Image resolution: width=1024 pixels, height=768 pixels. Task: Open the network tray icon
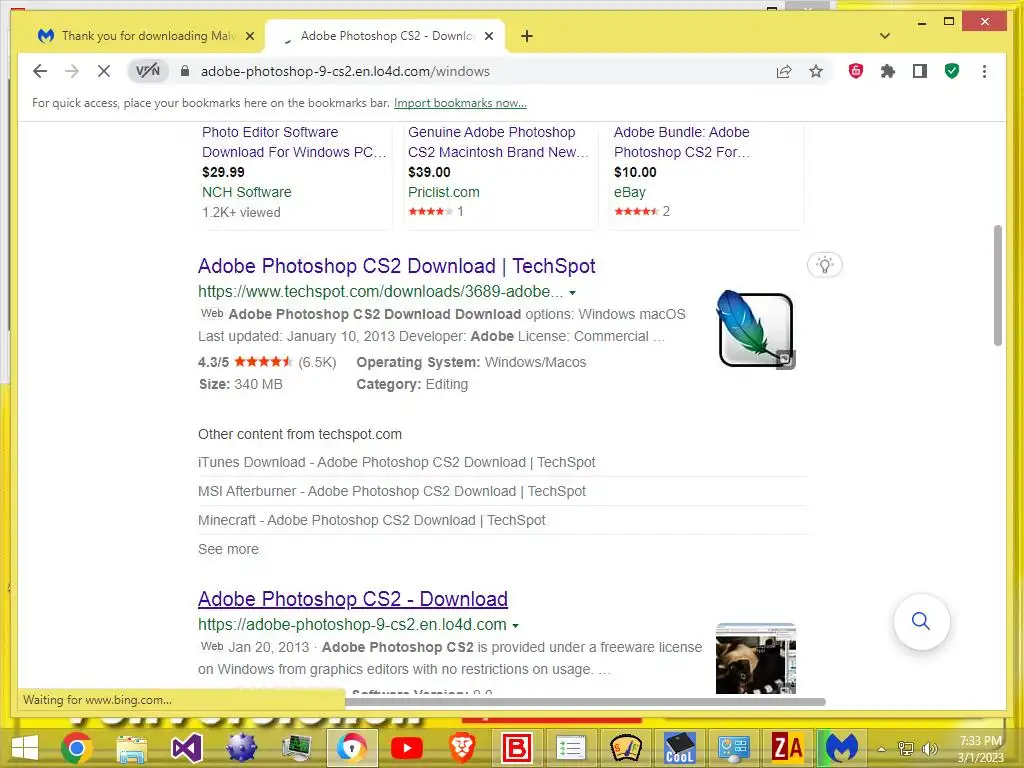pos(906,749)
